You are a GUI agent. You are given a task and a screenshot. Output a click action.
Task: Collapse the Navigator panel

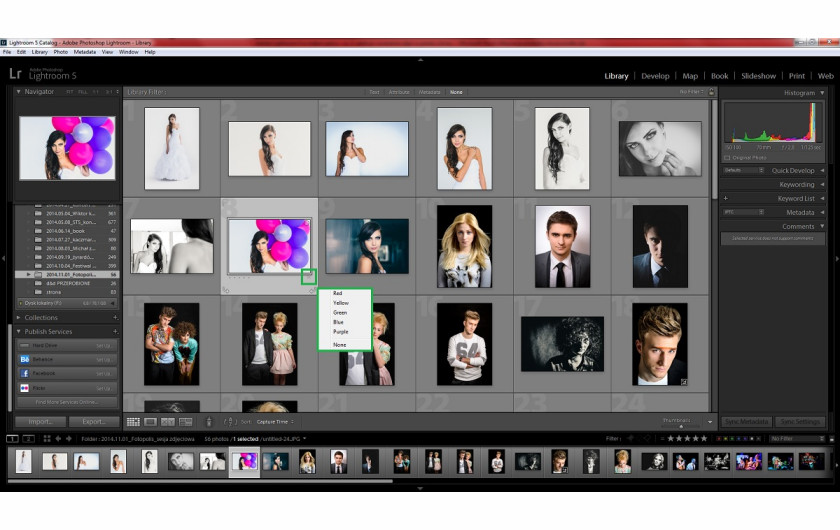click(19, 92)
